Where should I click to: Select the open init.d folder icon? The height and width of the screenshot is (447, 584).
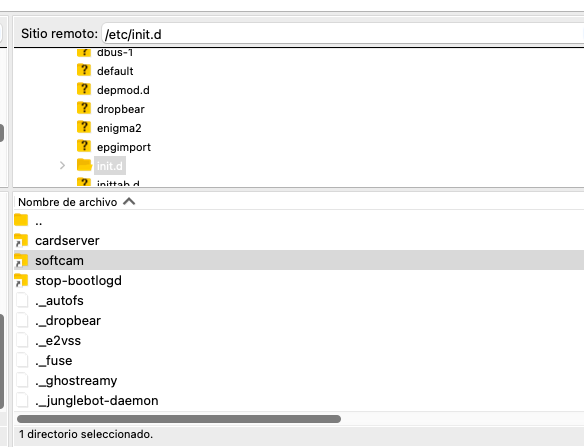pyautogui.click(x=85, y=165)
